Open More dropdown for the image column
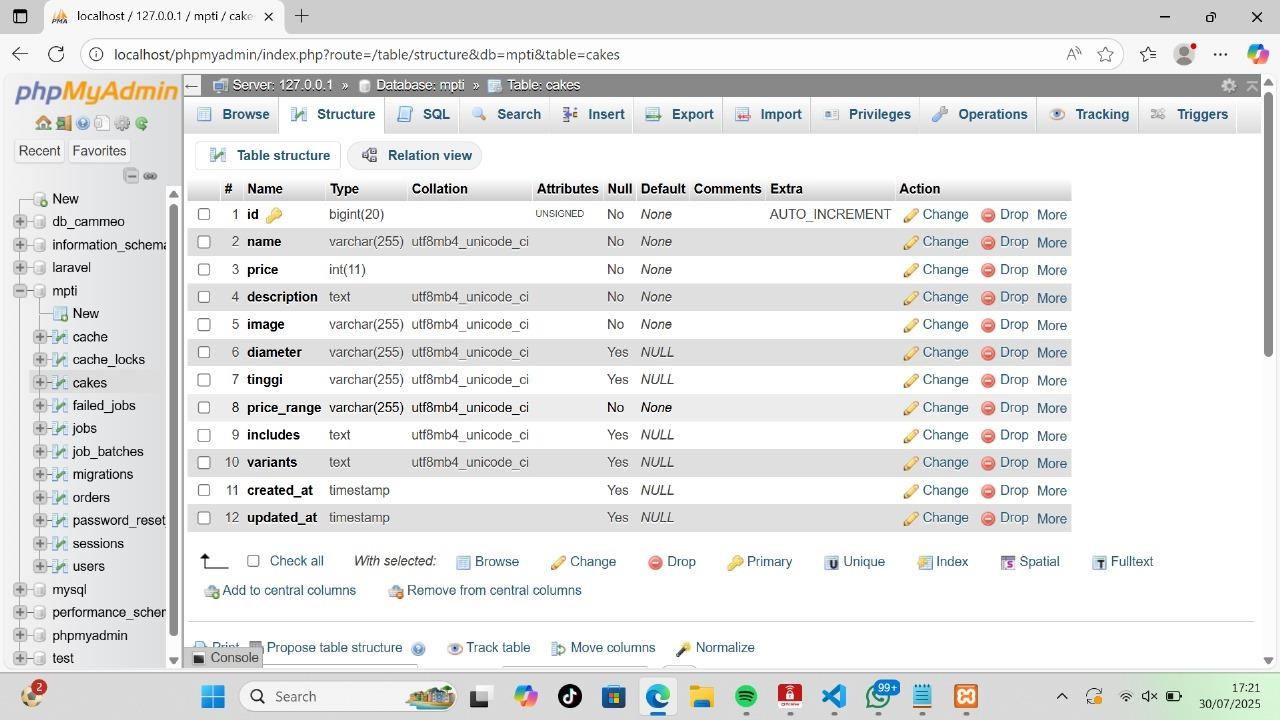This screenshot has height=720, width=1280. [1051, 325]
